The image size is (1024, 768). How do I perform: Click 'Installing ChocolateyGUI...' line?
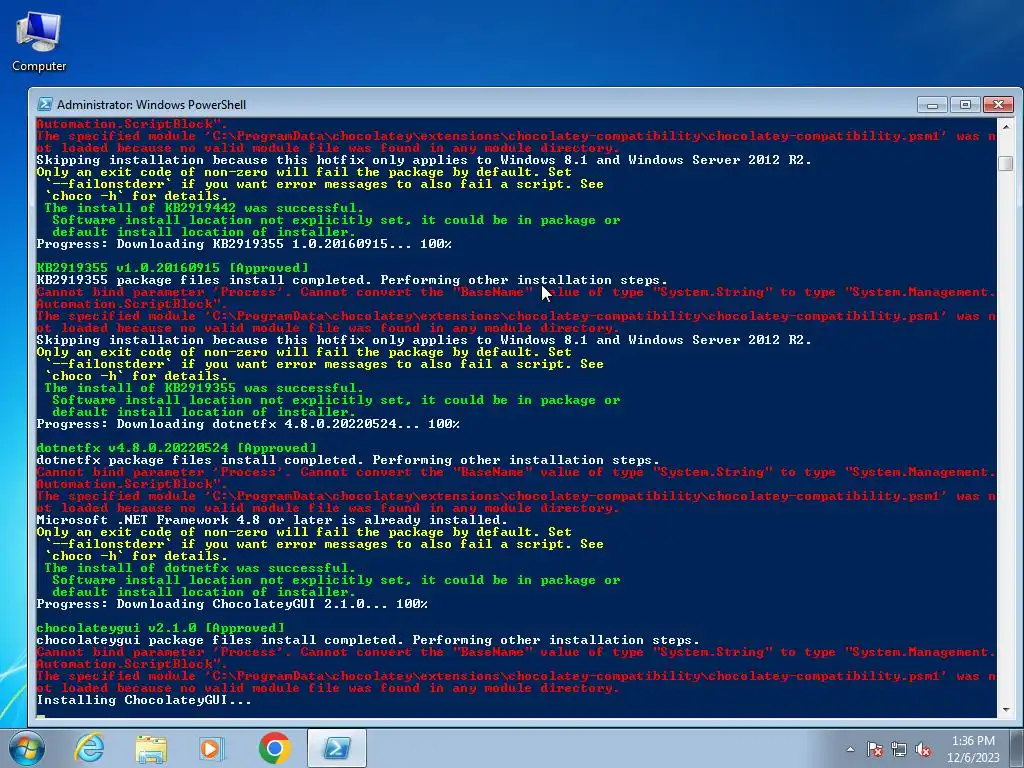[x=144, y=700]
